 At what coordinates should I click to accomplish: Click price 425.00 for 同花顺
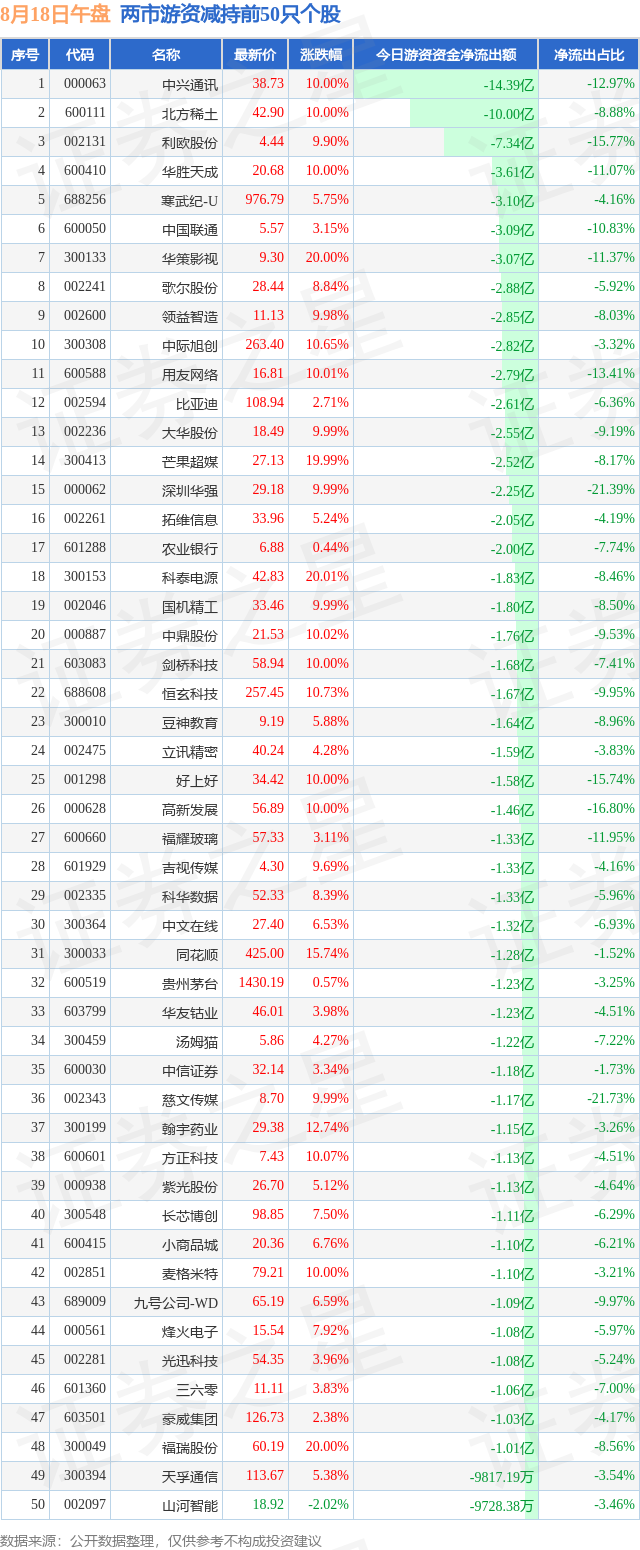click(x=264, y=954)
